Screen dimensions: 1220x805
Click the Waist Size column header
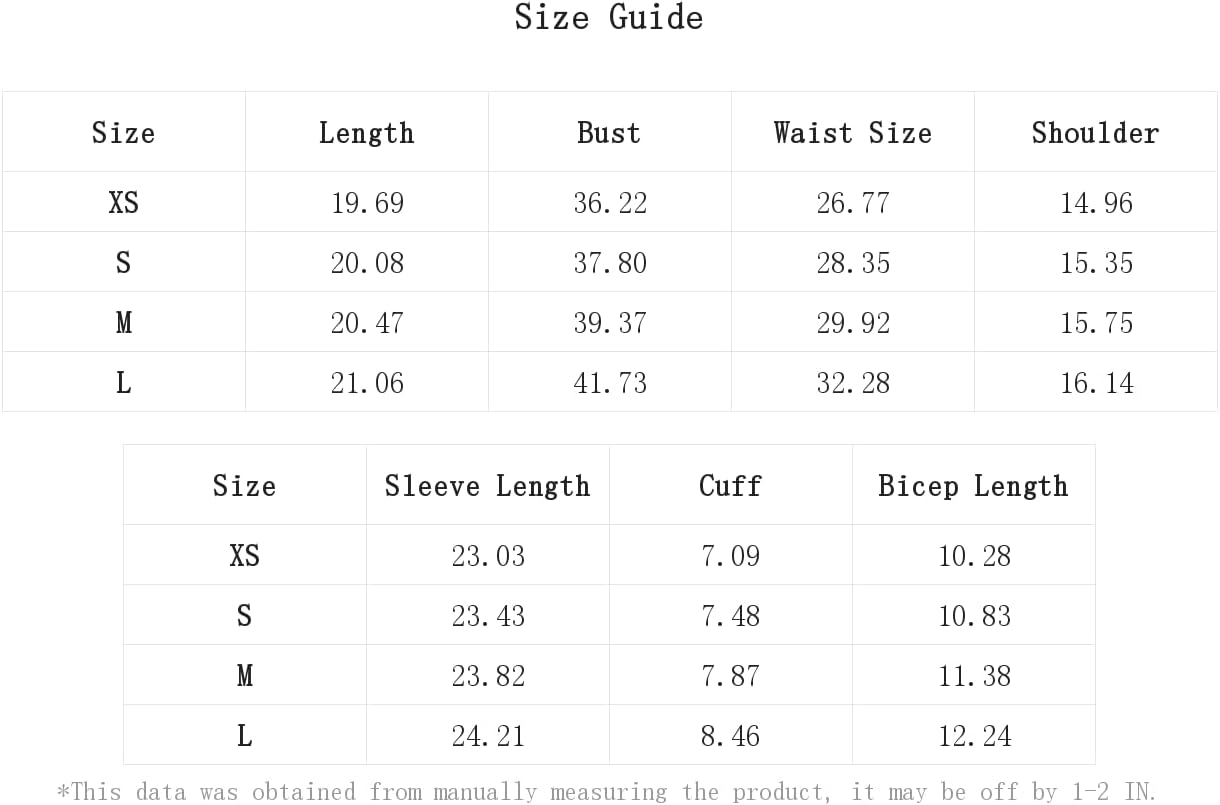tap(852, 132)
